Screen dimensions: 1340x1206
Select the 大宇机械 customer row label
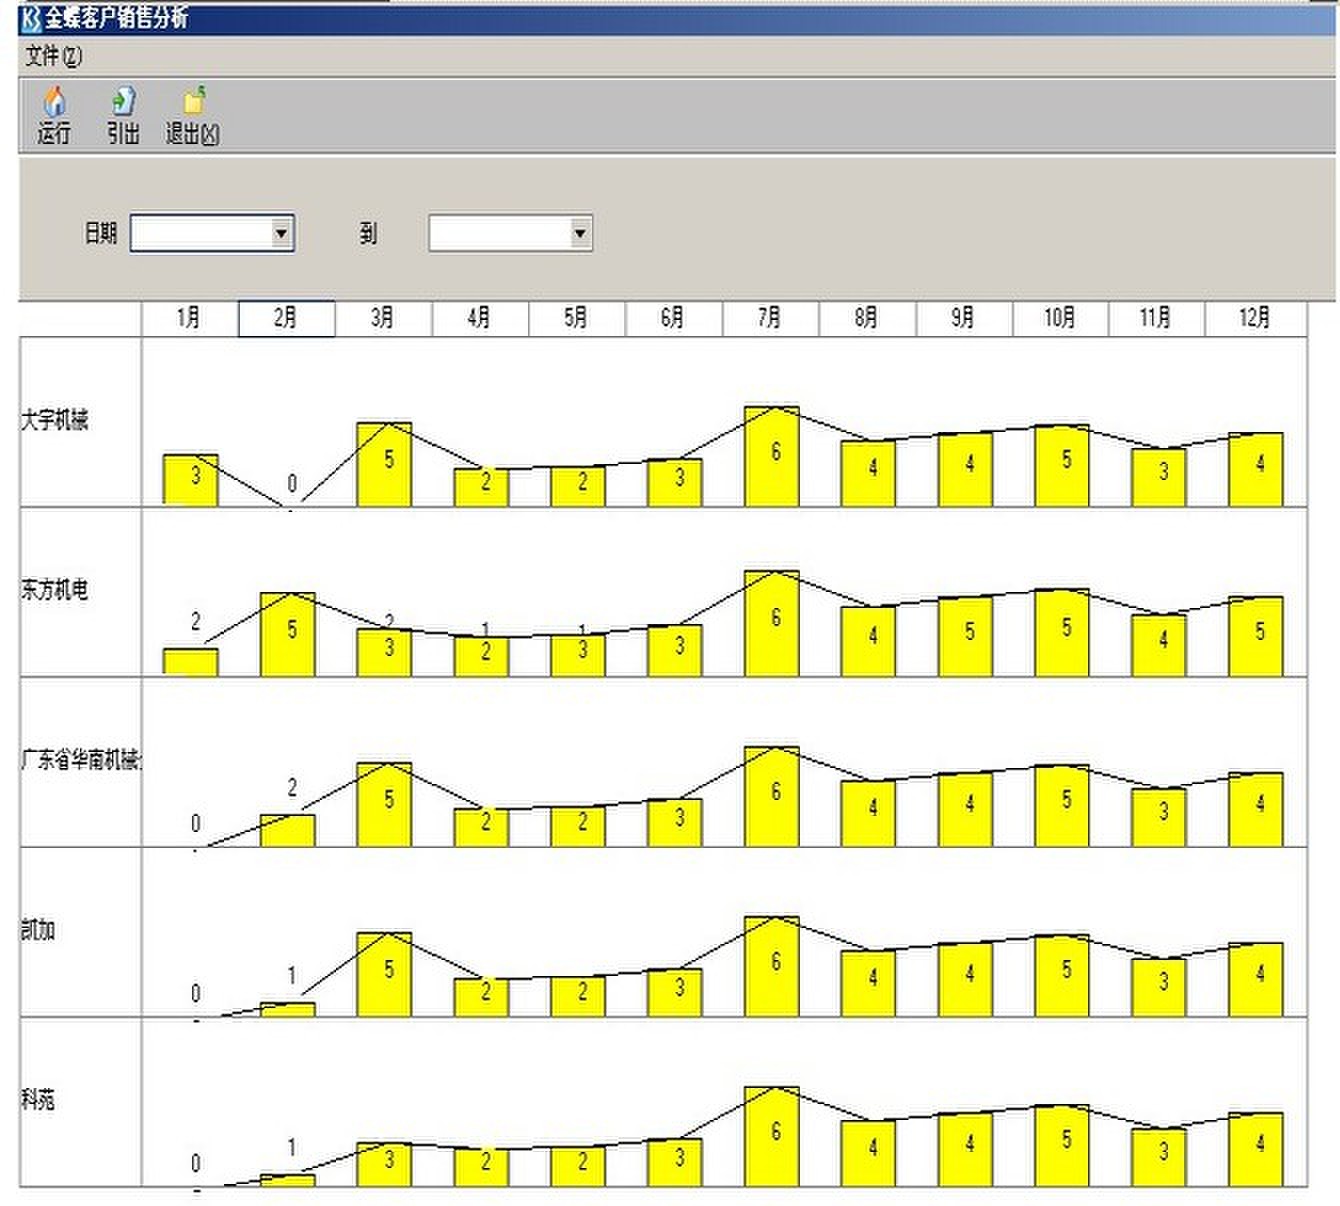55,420
